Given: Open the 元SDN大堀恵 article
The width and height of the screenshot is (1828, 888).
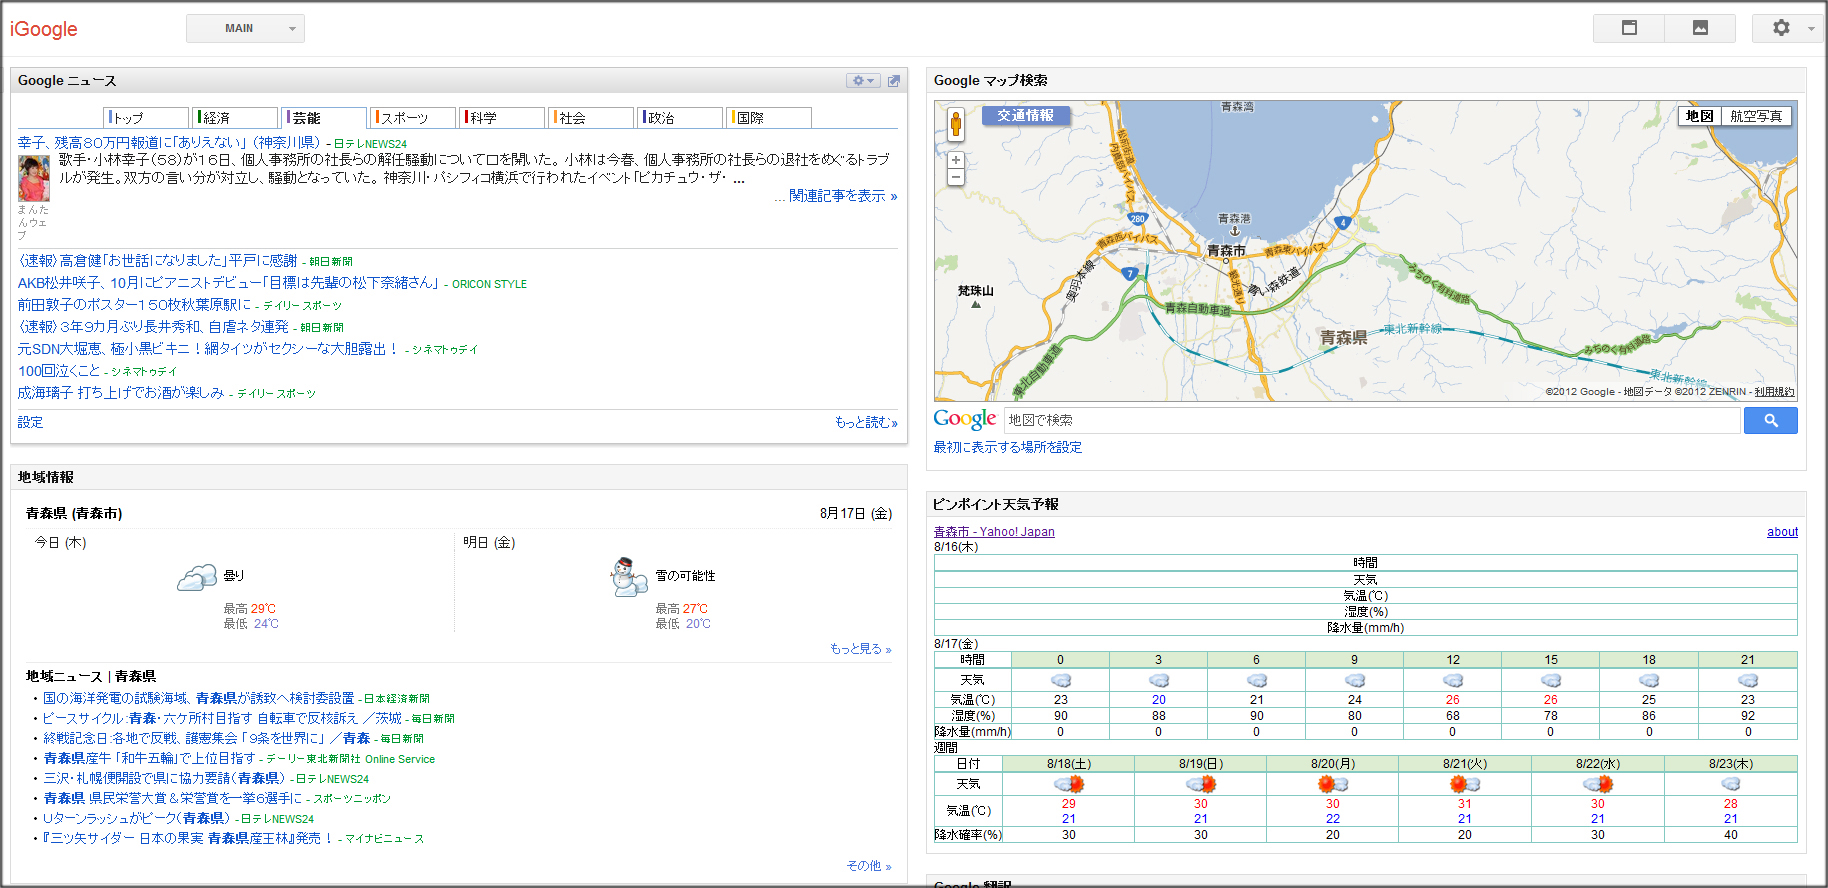Looking at the screenshot, I should pyautogui.click(x=209, y=349).
